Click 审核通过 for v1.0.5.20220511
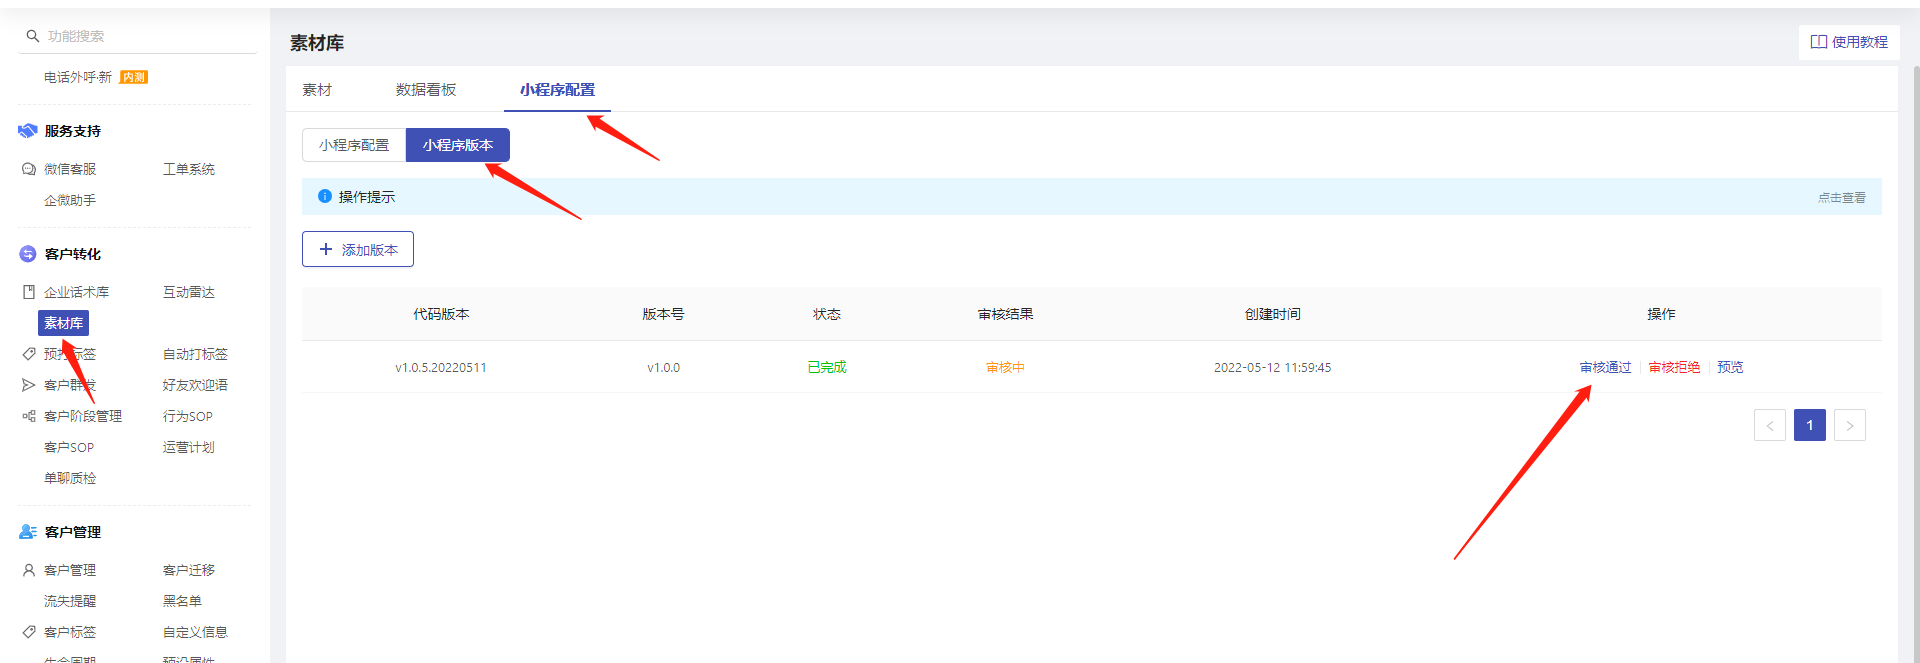Screen dimensions: 1920x663 [x=1605, y=367]
